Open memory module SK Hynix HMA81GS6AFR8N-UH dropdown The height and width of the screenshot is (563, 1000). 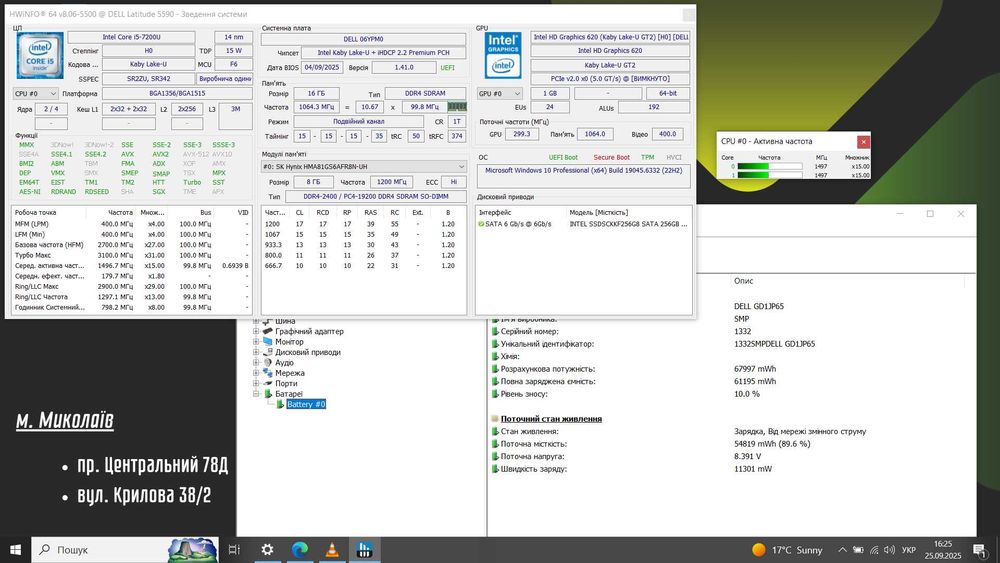(x=364, y=166)
